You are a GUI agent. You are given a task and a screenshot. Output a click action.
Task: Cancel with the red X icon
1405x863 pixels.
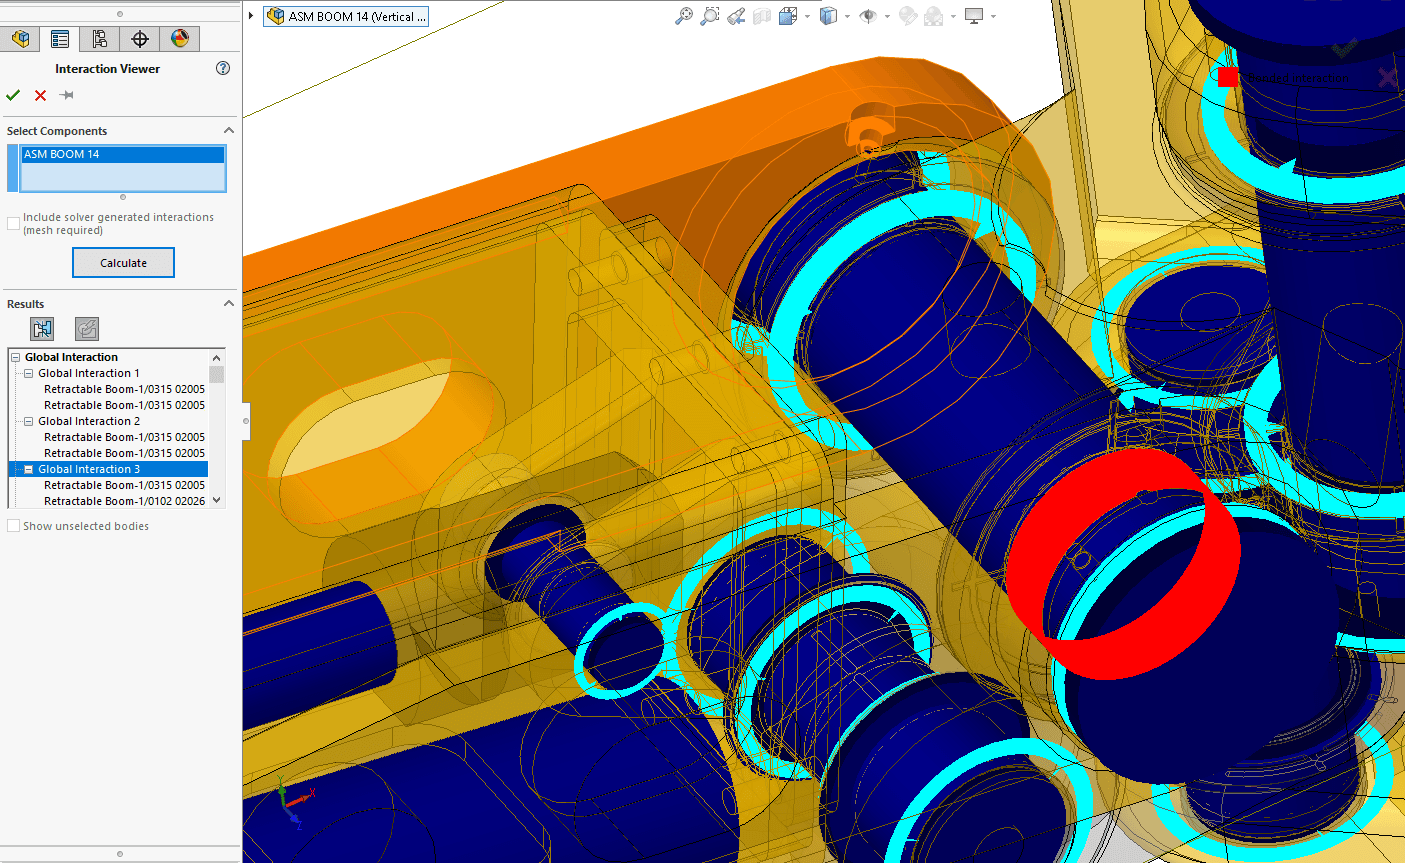click(40, 95)
